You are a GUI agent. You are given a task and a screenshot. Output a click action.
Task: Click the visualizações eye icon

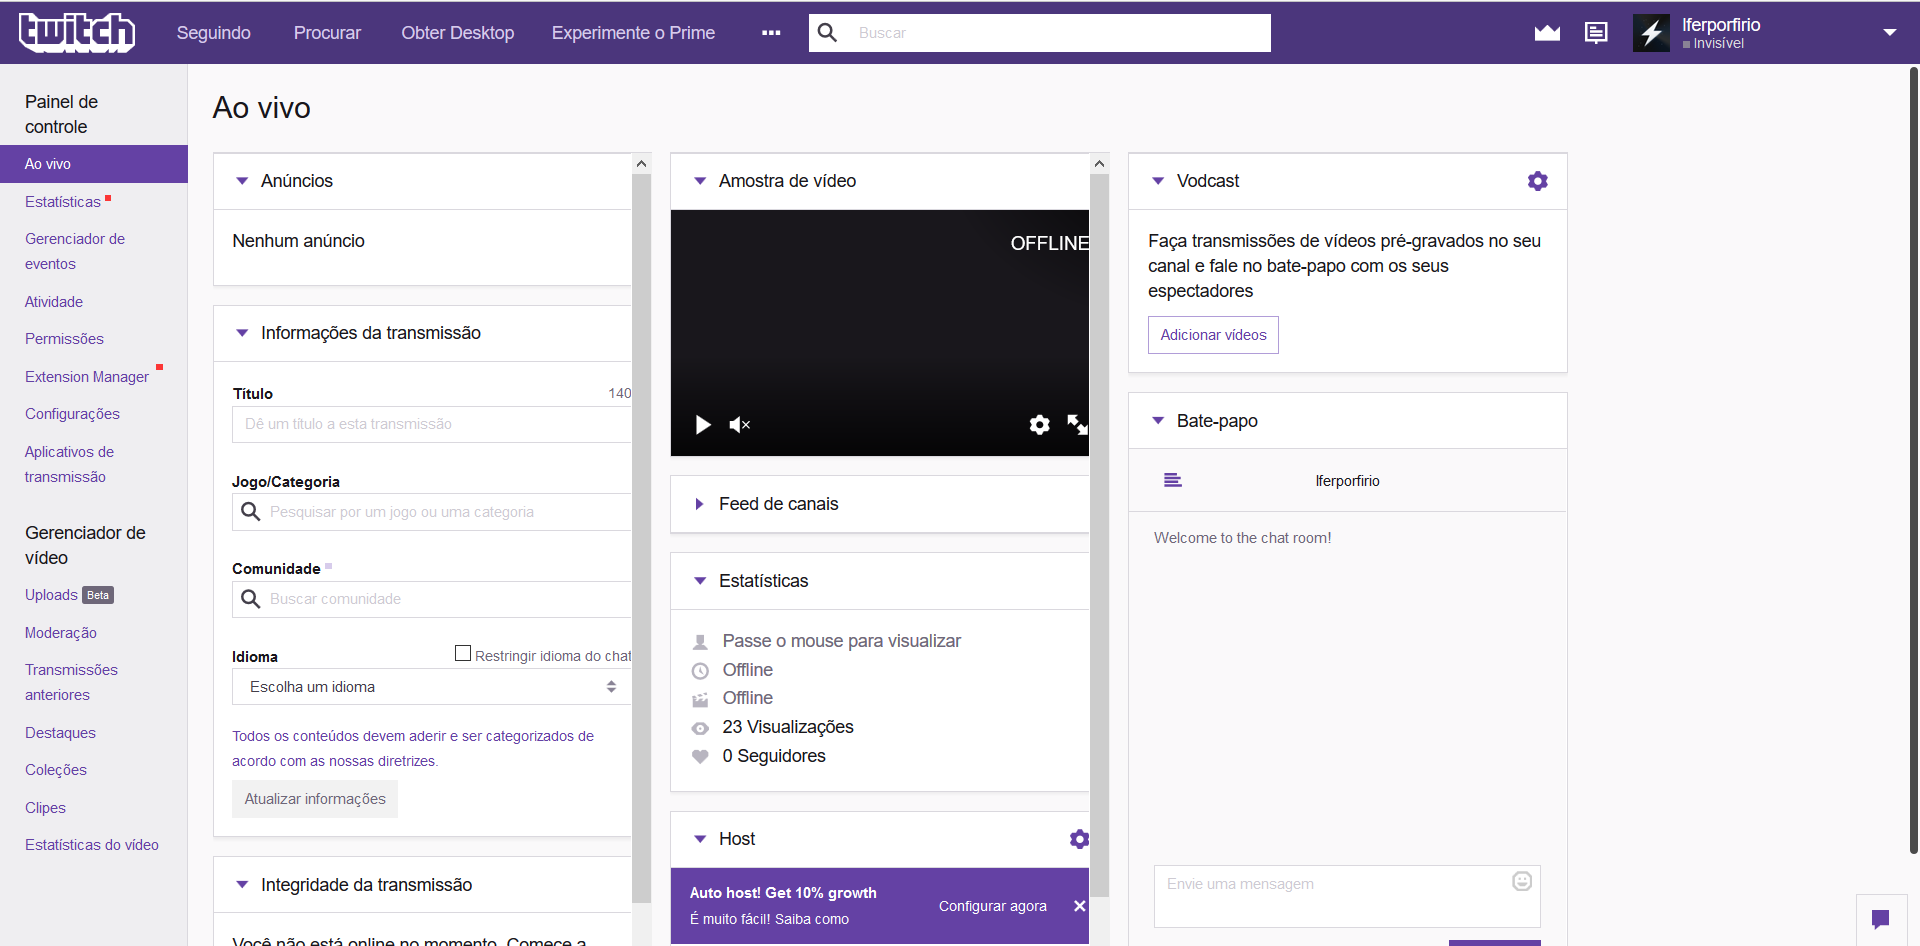[x=700, y=728]
